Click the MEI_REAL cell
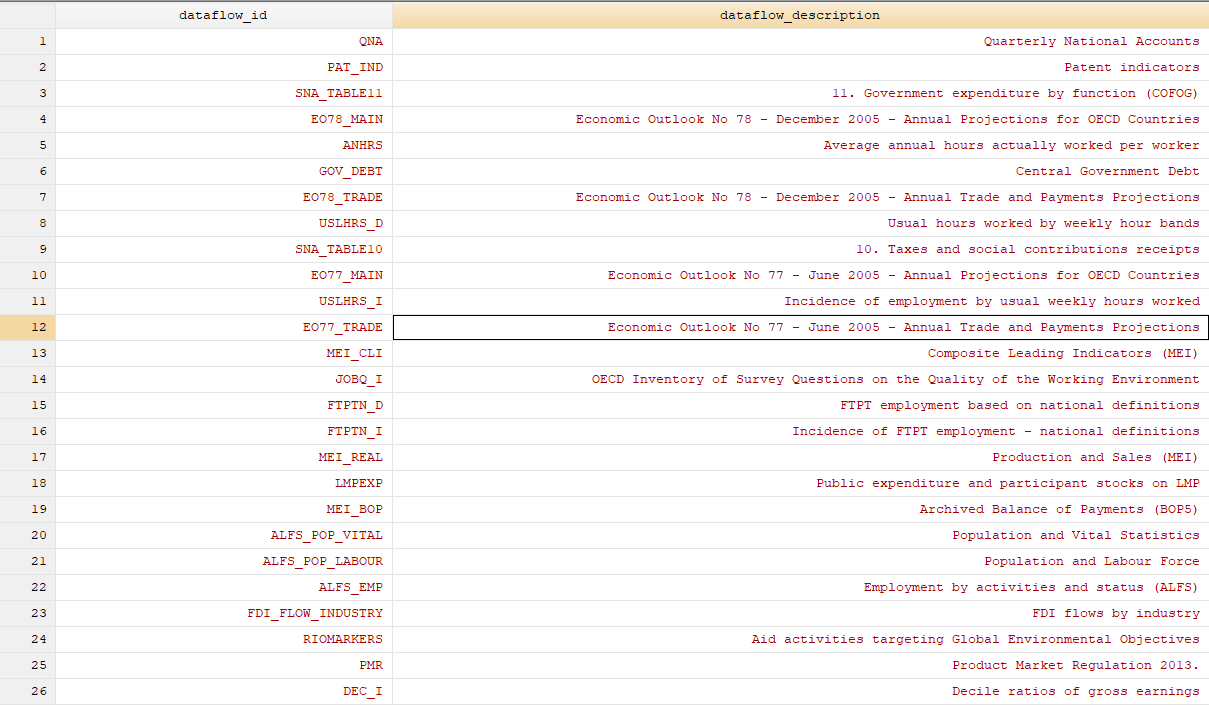This screenshot has height=705, width=1209. [x=223, y=457]
